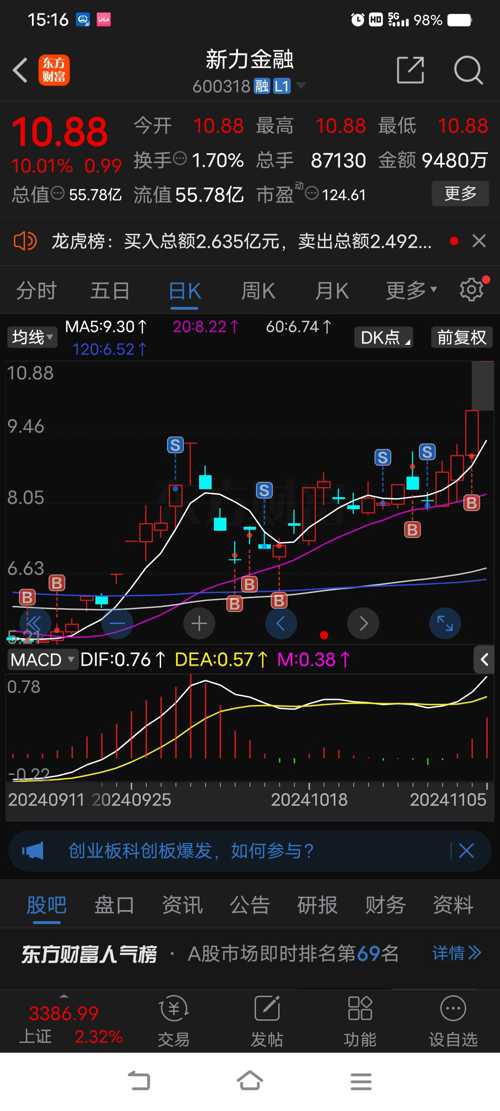
Task: Open the share icon in header
Action: click(410, 70)
